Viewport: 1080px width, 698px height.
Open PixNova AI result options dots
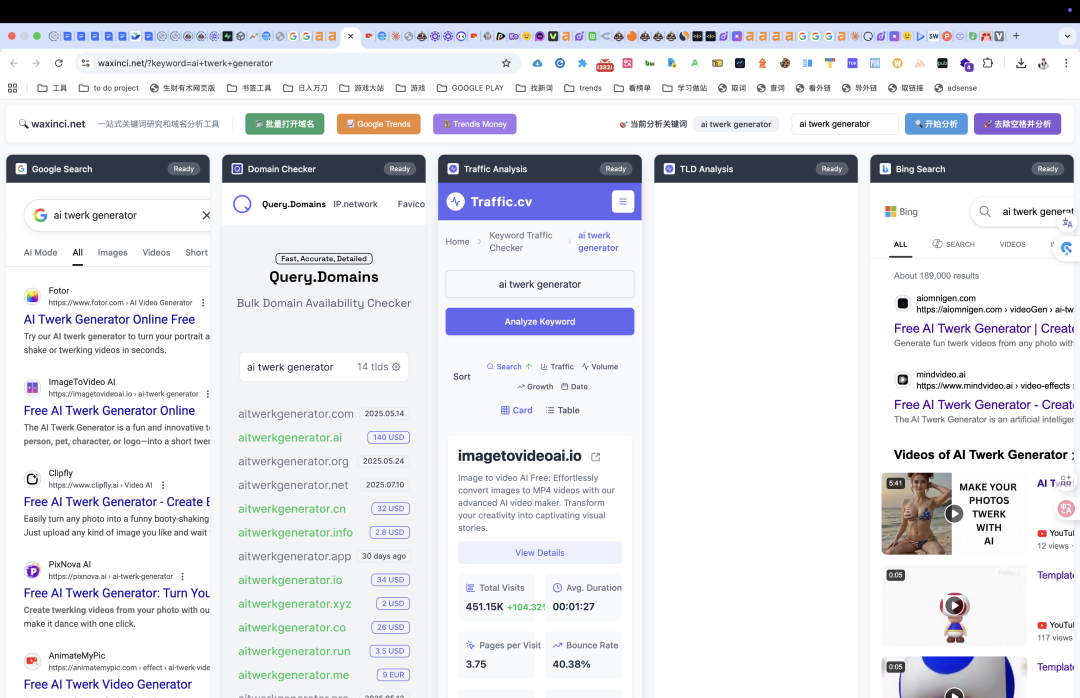pyautogui.click(x=182, y=576)
